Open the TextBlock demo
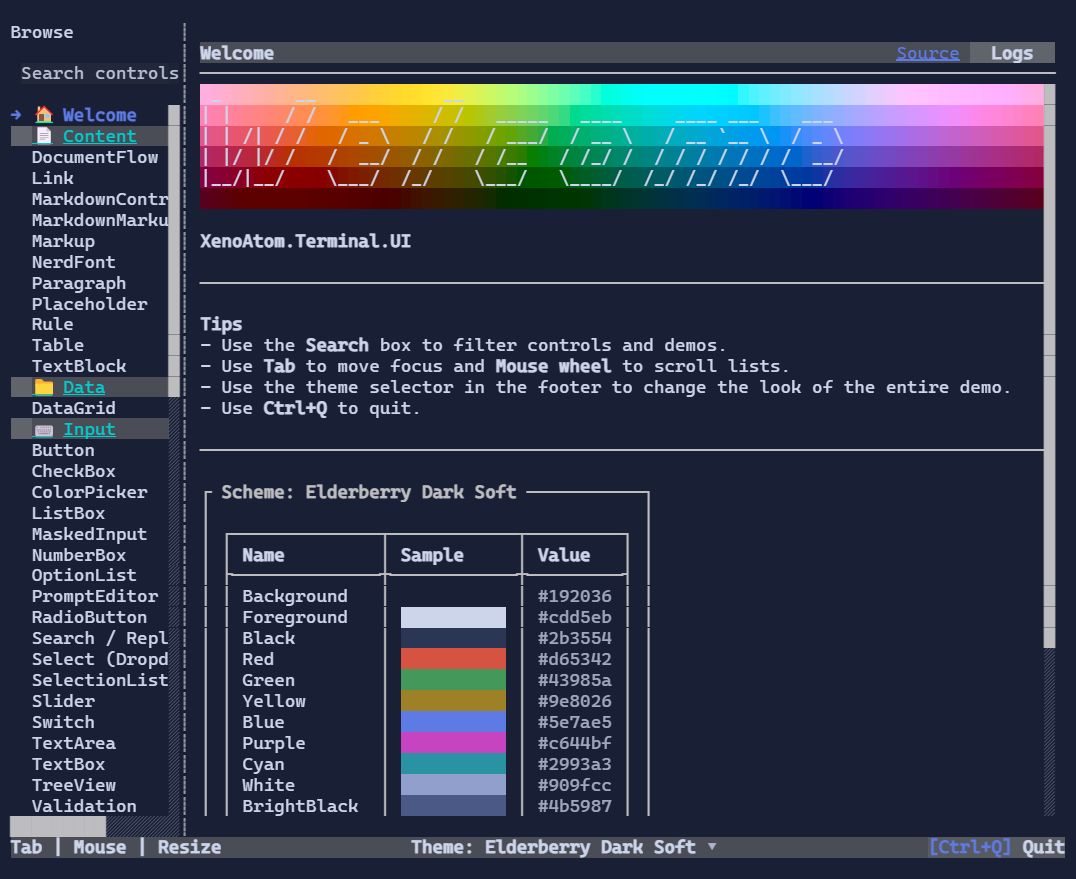The image size is (1076, 879). (x=79, y=366)
